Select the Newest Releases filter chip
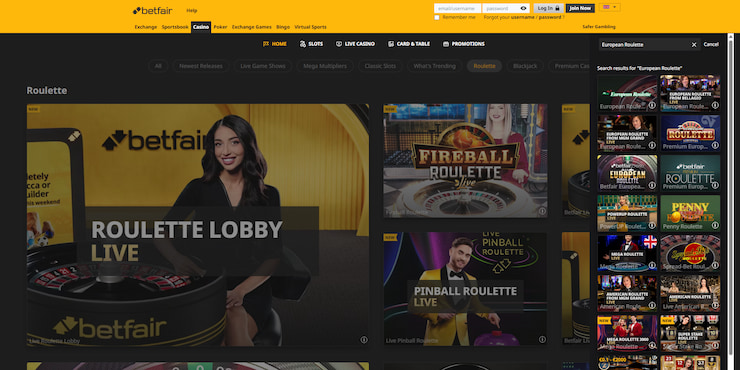Image resolution: width=740 pixels, height=370 pixels. click(201, 66)
